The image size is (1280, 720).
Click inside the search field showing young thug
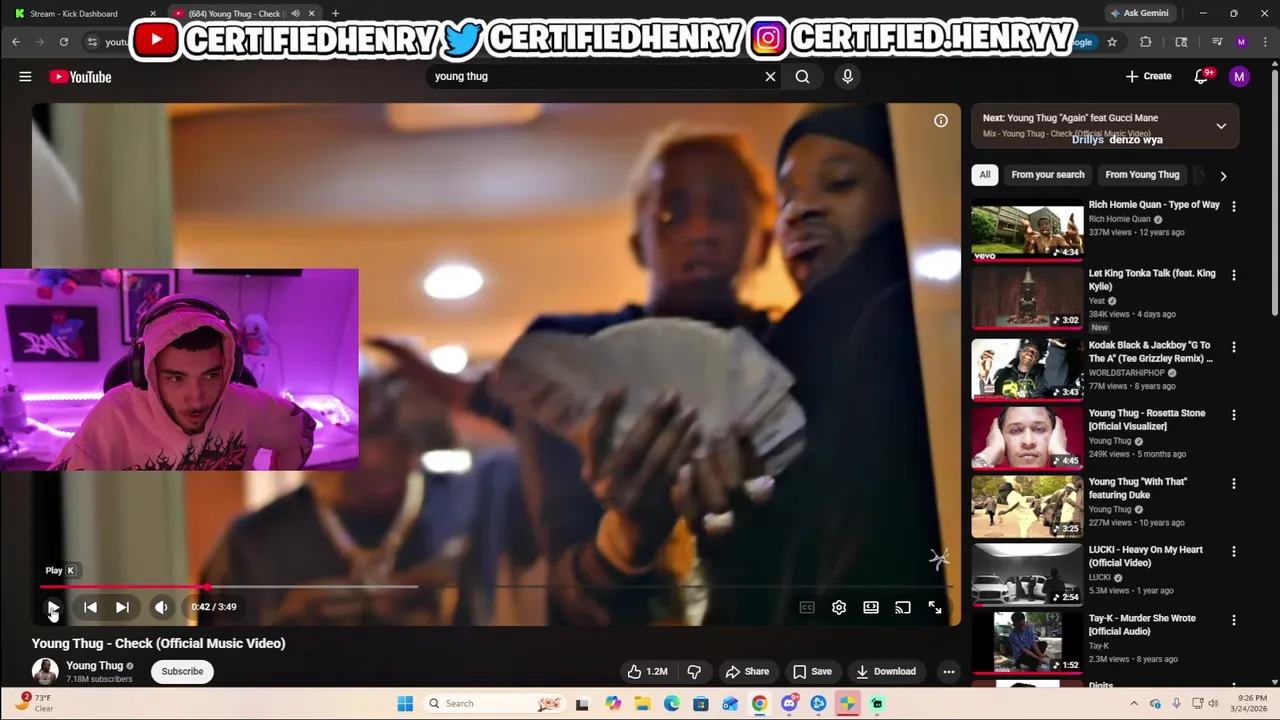coord(595,76)
